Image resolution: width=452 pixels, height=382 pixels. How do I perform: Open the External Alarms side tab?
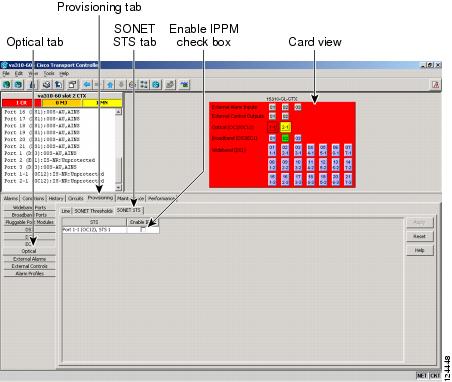click(29, 259)
